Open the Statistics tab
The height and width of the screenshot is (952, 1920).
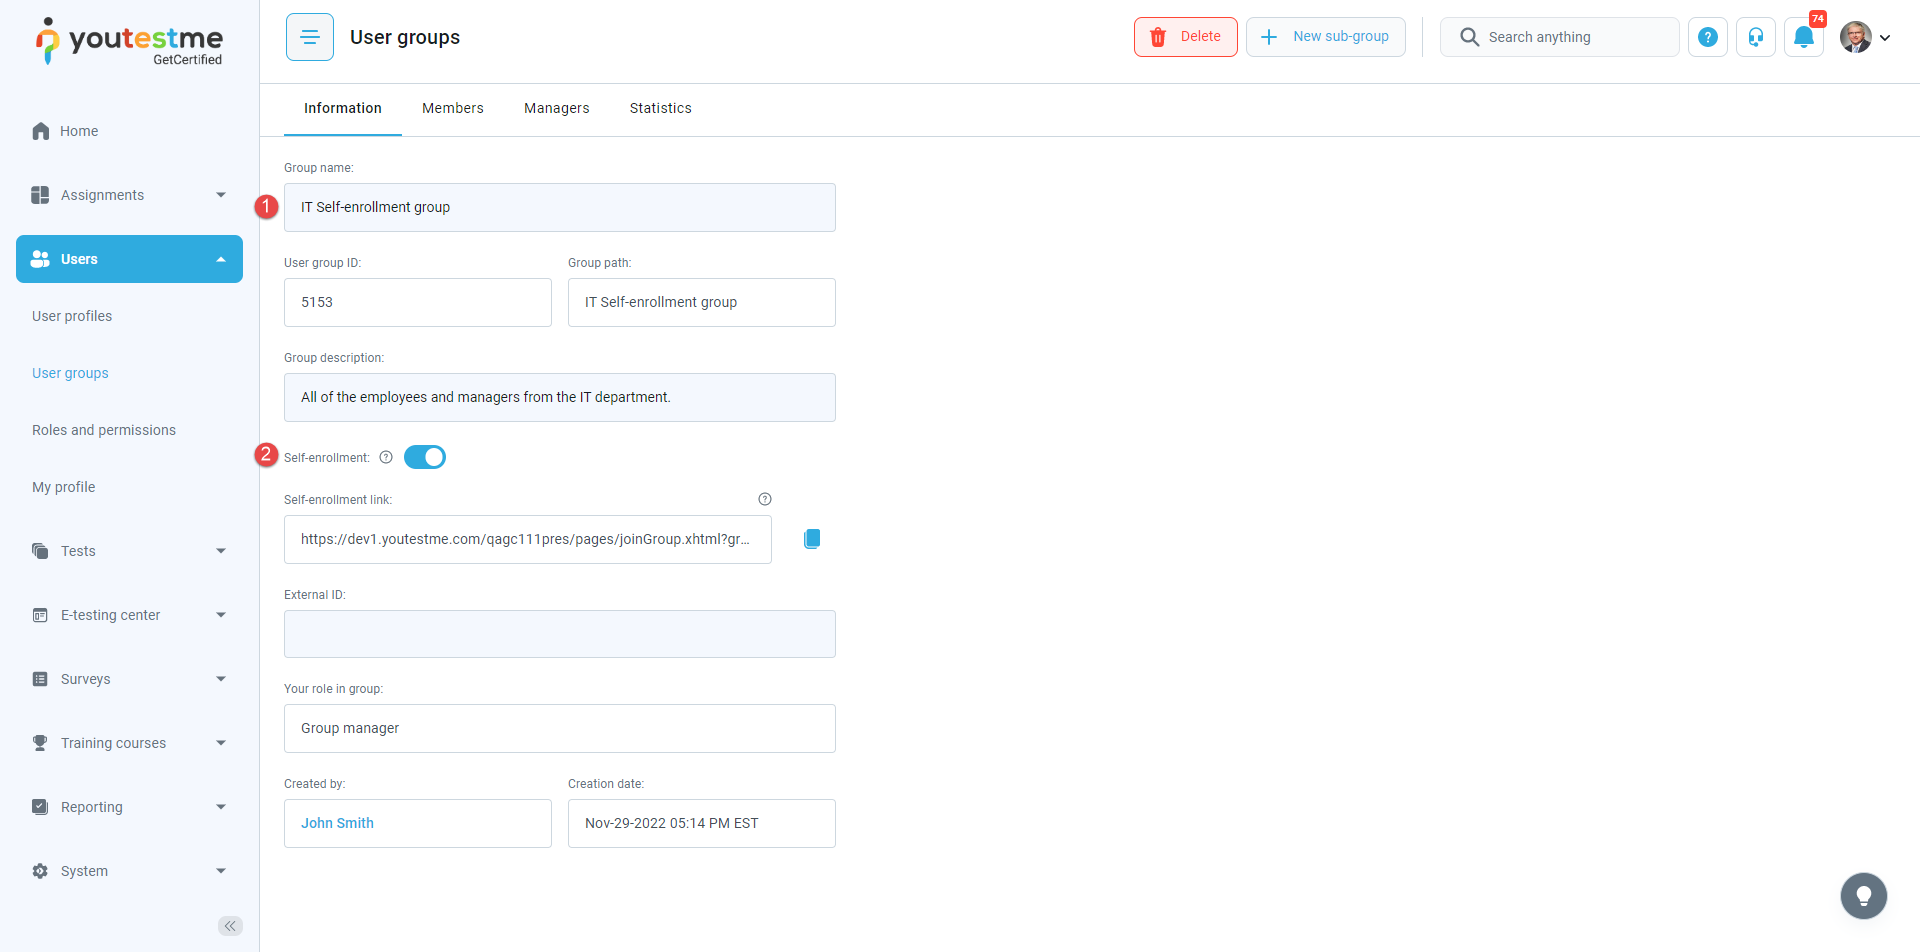tap(660, 108)
